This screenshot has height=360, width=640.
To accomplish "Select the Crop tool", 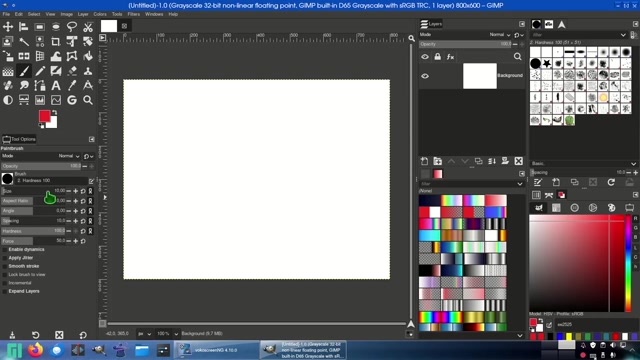I will pos(56,42).
